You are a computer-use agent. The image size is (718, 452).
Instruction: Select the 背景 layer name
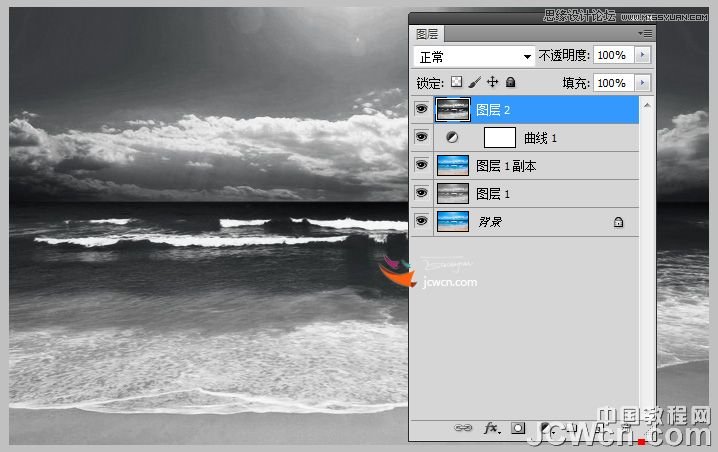click(490, 222)
